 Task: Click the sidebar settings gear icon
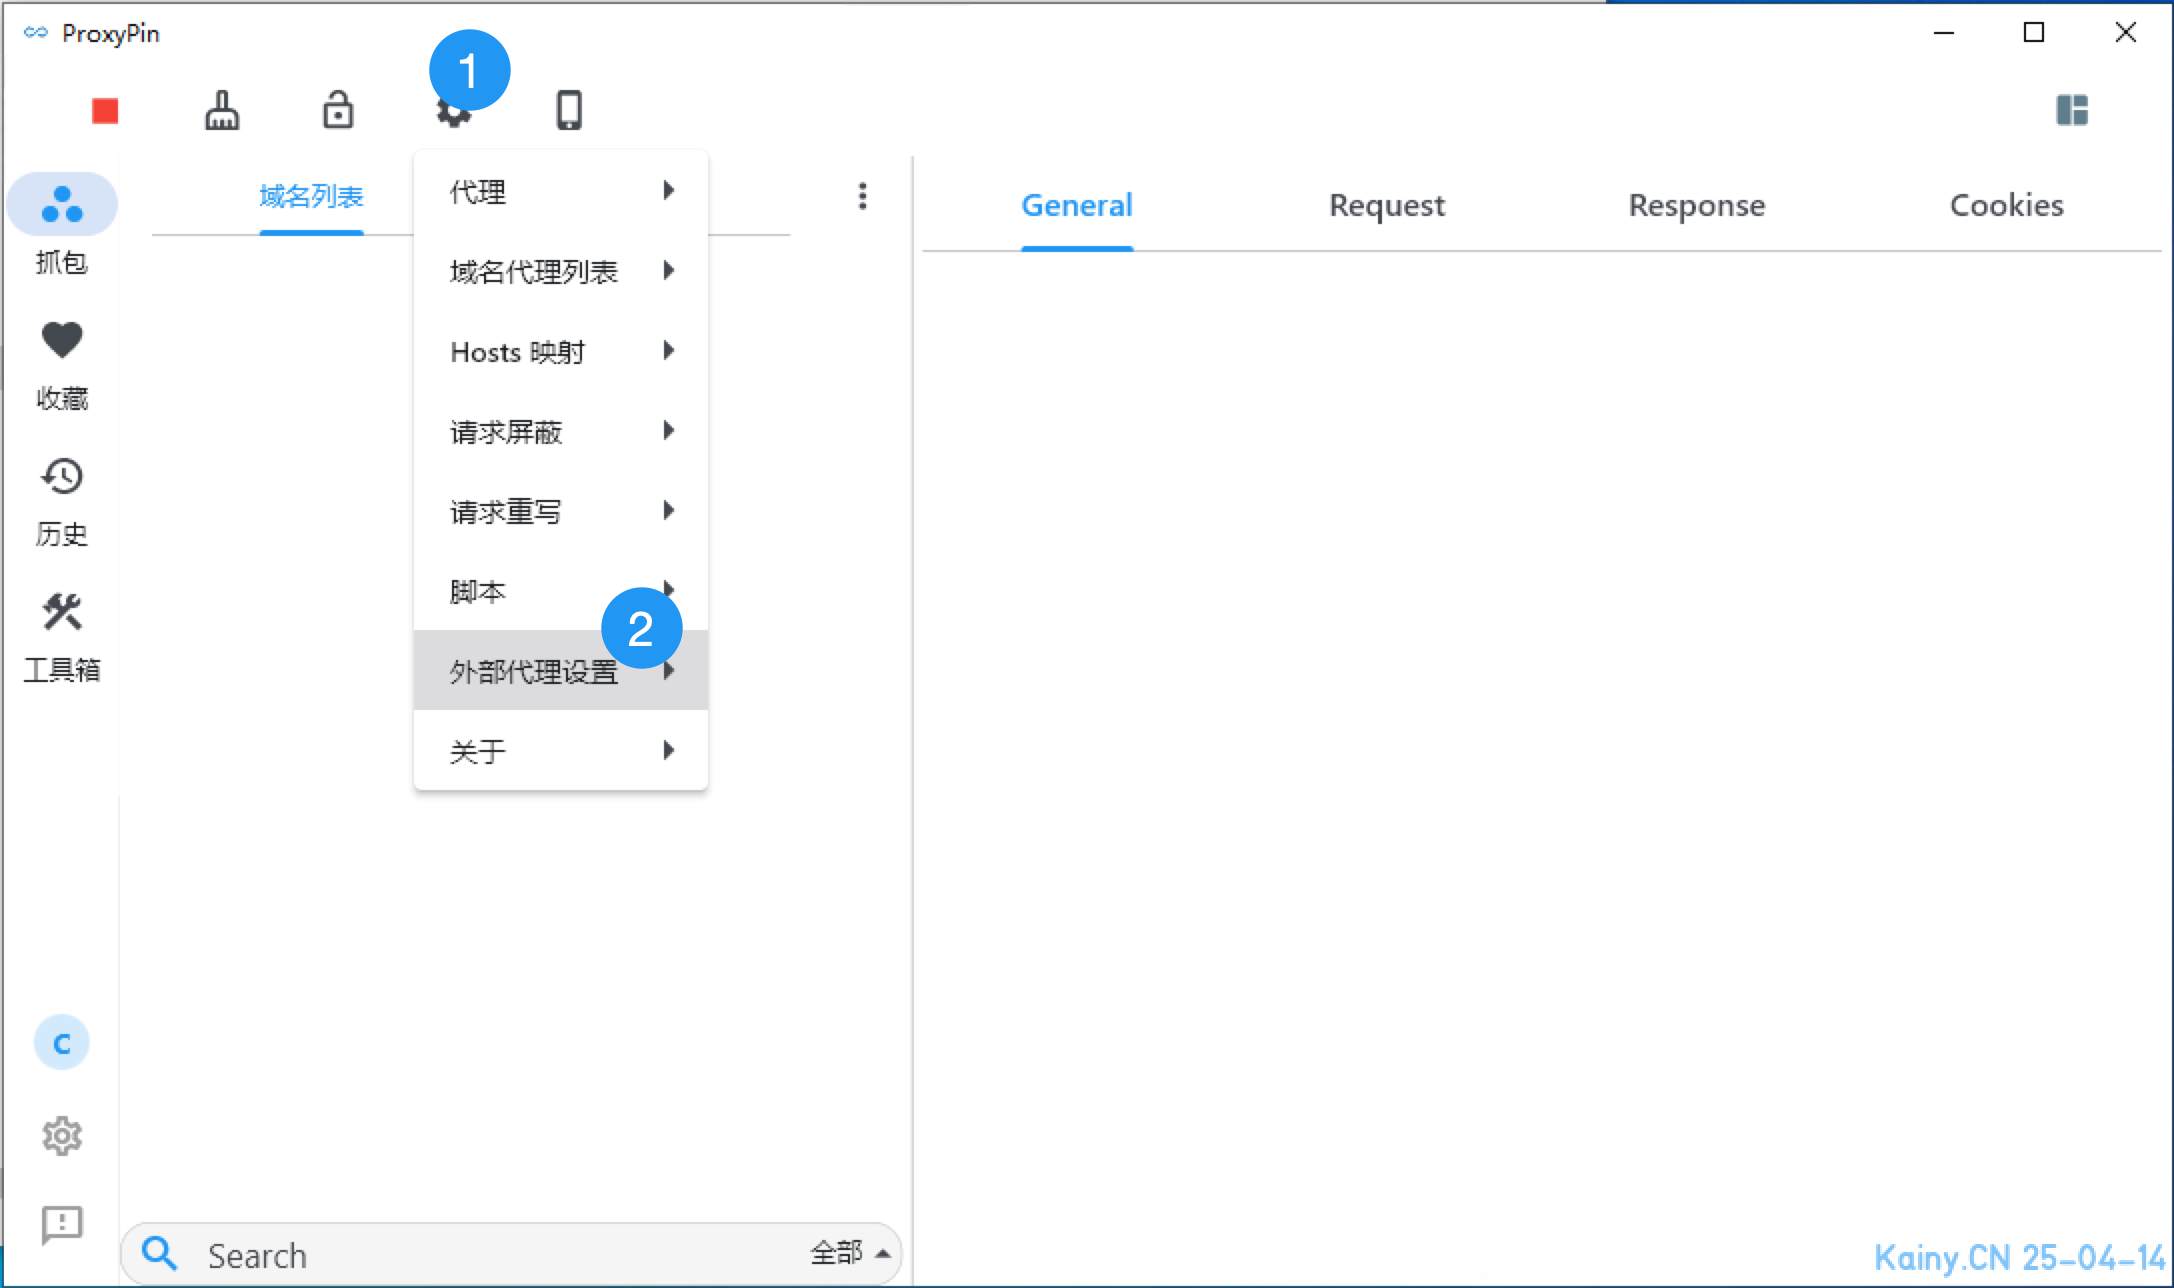pyautogui.click(x=62, y=1136)
